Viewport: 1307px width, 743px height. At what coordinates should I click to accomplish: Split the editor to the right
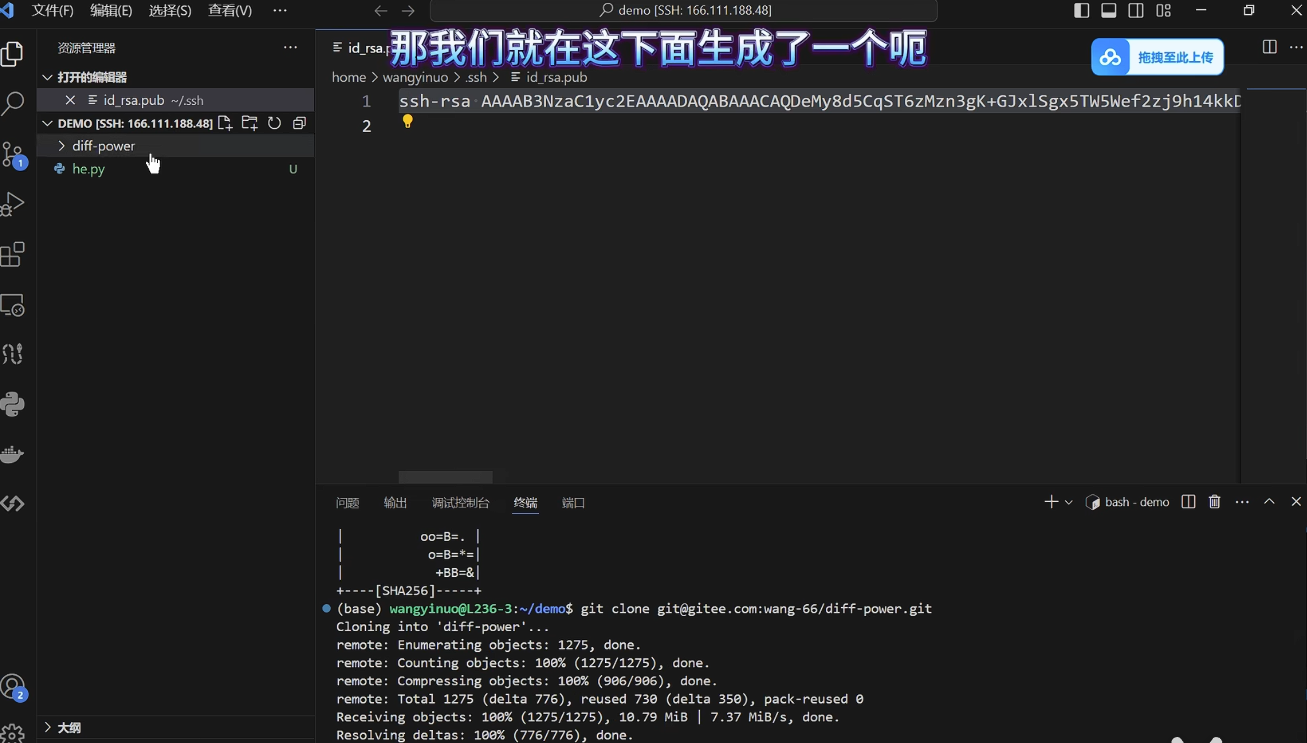(1269, 47)
